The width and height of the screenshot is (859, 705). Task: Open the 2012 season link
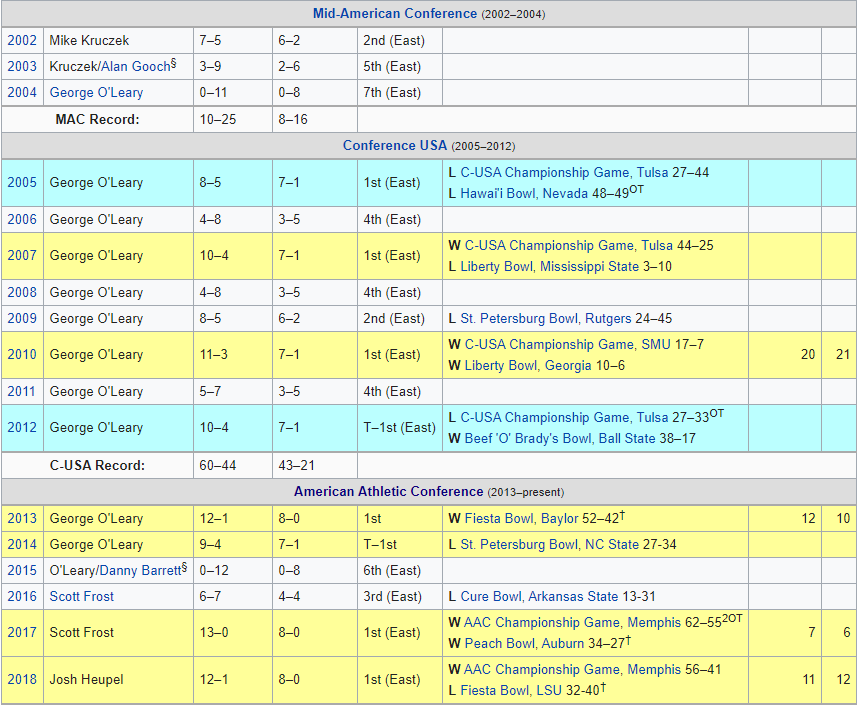pos(22,427)
